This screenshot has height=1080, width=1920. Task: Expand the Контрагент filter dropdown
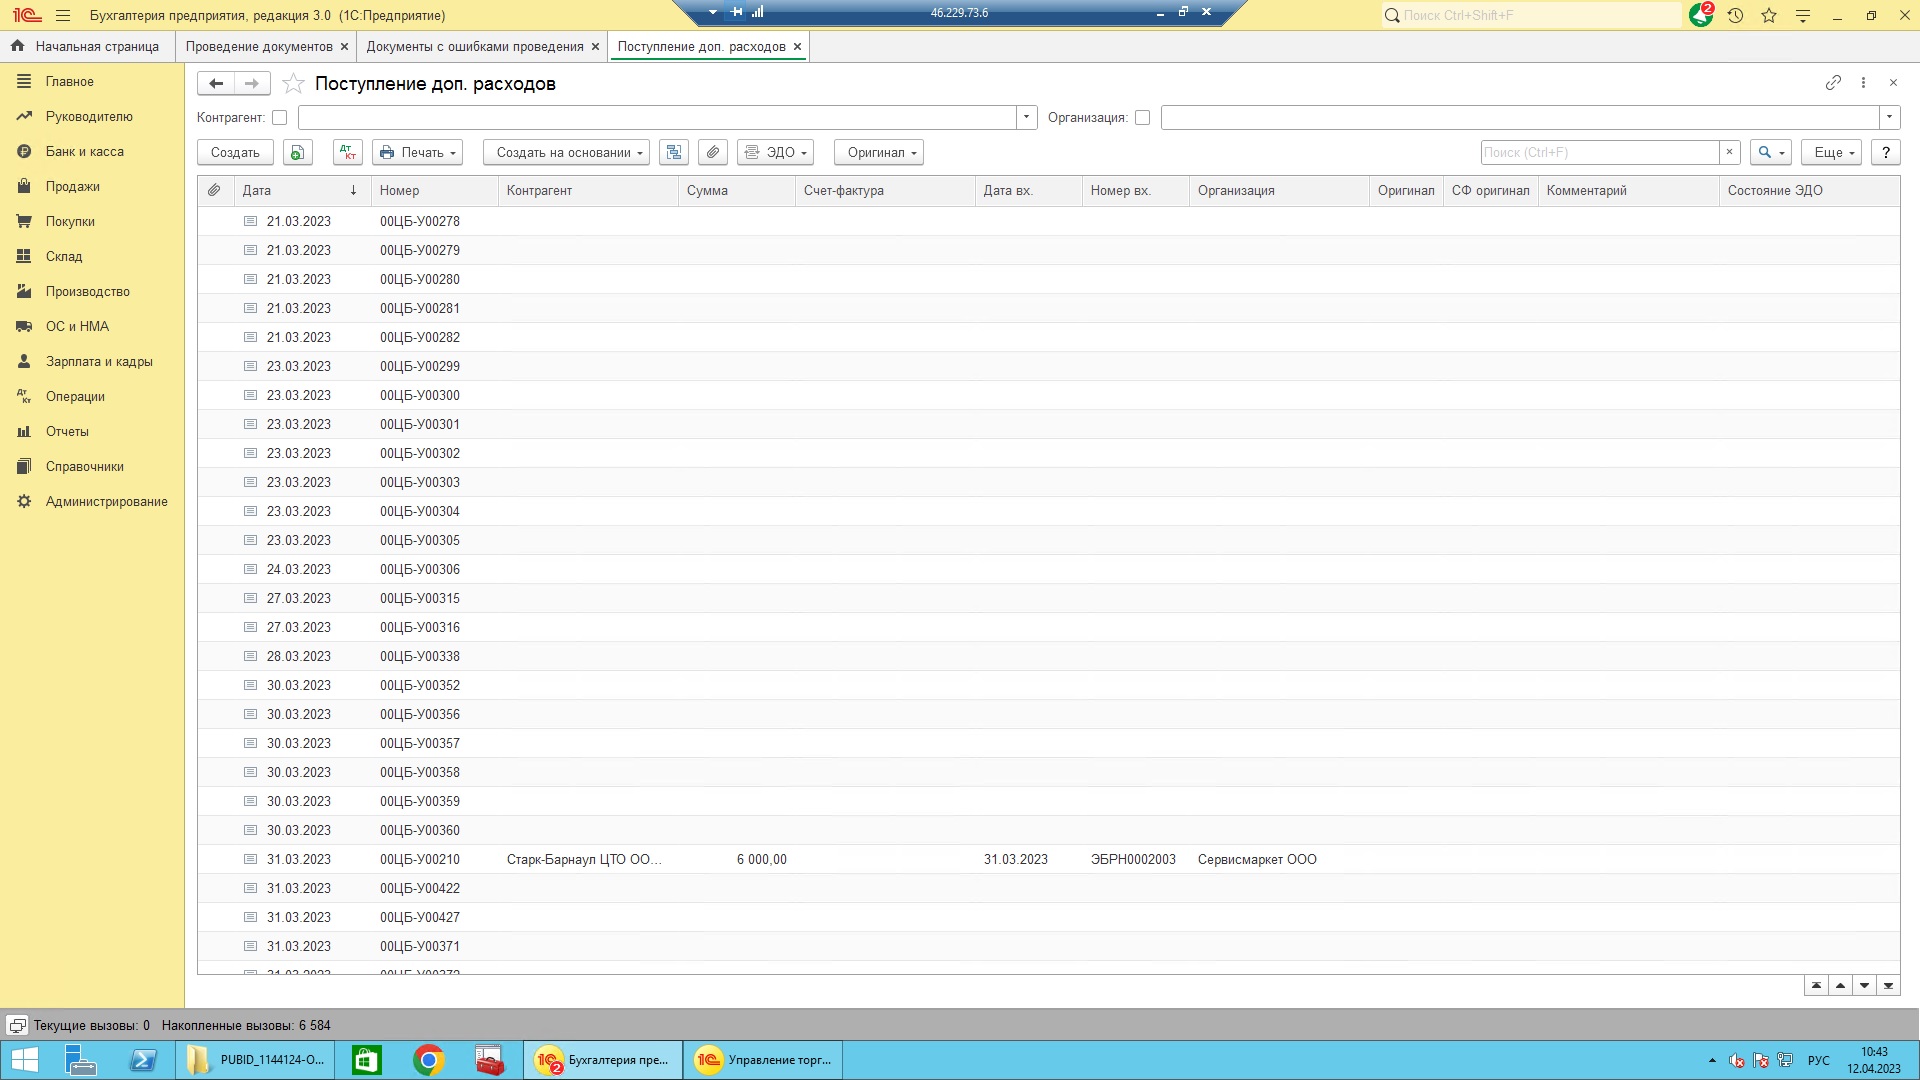[x=1026, y=118]
